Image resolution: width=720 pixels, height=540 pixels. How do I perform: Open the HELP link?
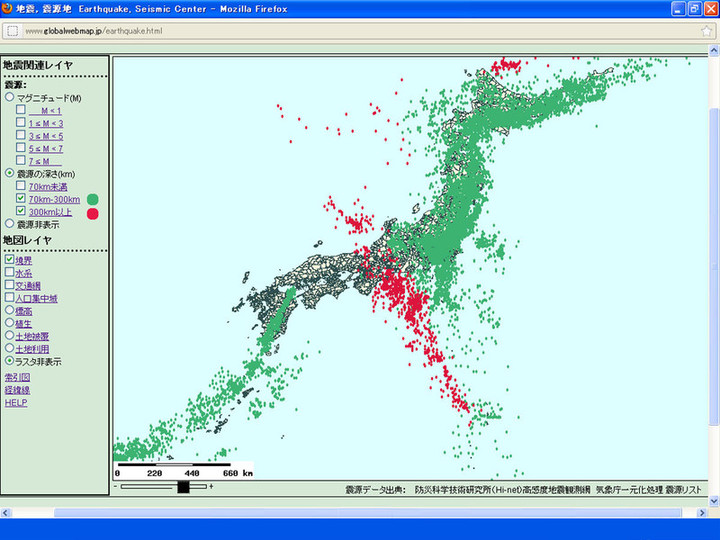click(x=16, y=403)
